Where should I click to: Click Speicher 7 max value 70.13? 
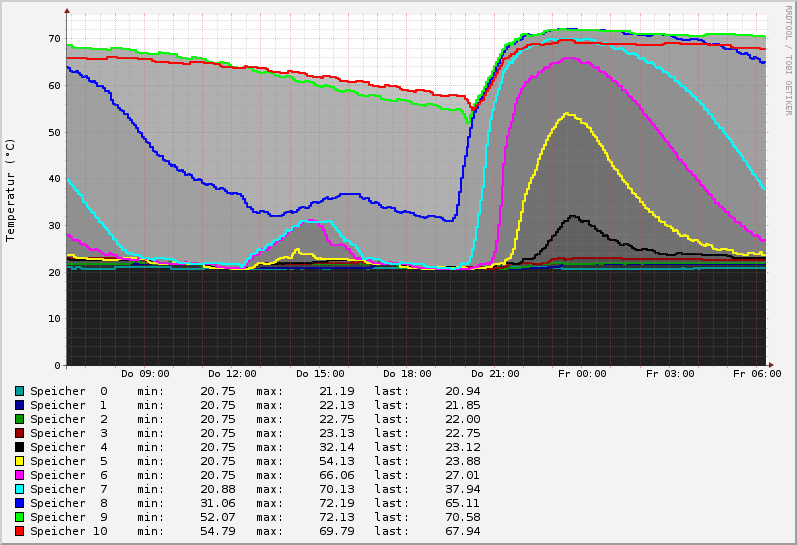337,489
